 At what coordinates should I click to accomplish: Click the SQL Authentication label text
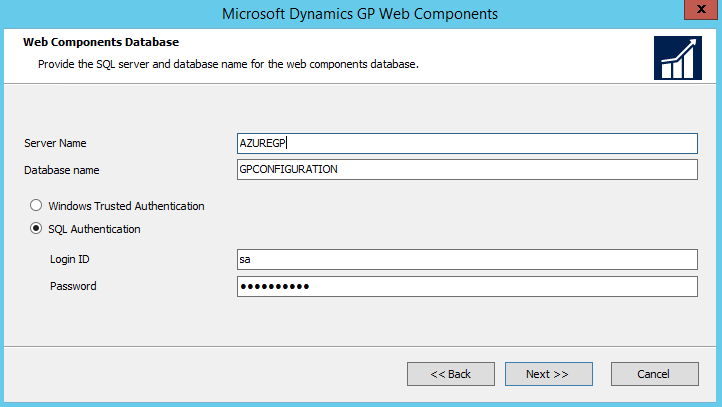[x=94, y=229]
